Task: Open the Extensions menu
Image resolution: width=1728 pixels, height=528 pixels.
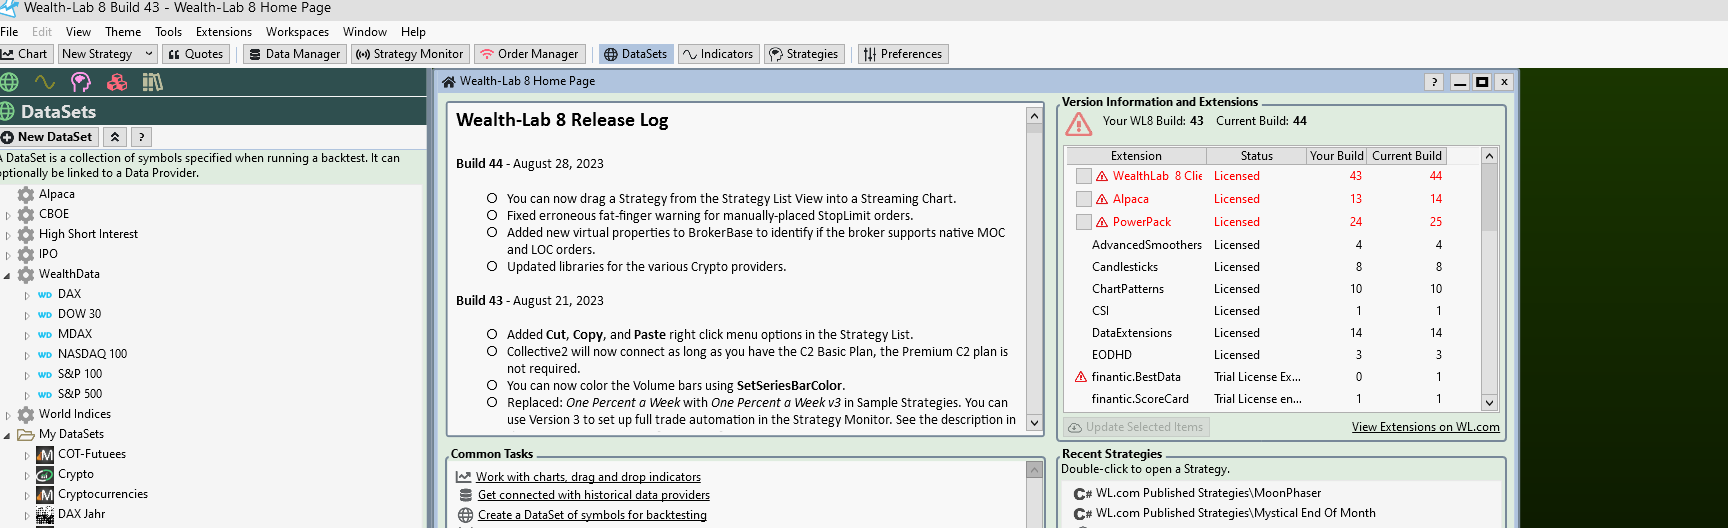Action: (224, 32)
